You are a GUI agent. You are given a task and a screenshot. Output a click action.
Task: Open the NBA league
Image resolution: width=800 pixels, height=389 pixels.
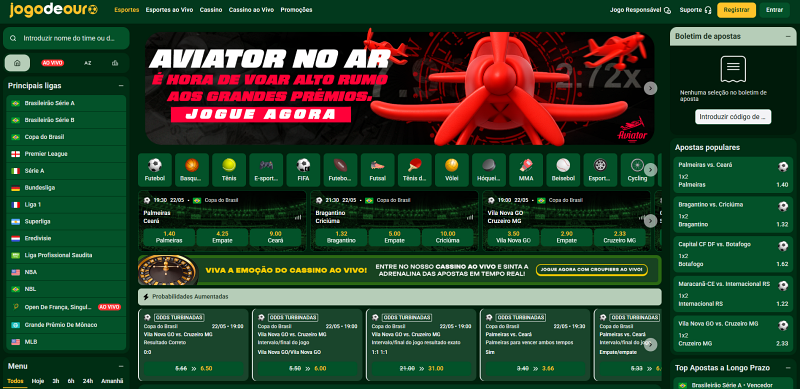pyautogui.click(x=66, y=272)
